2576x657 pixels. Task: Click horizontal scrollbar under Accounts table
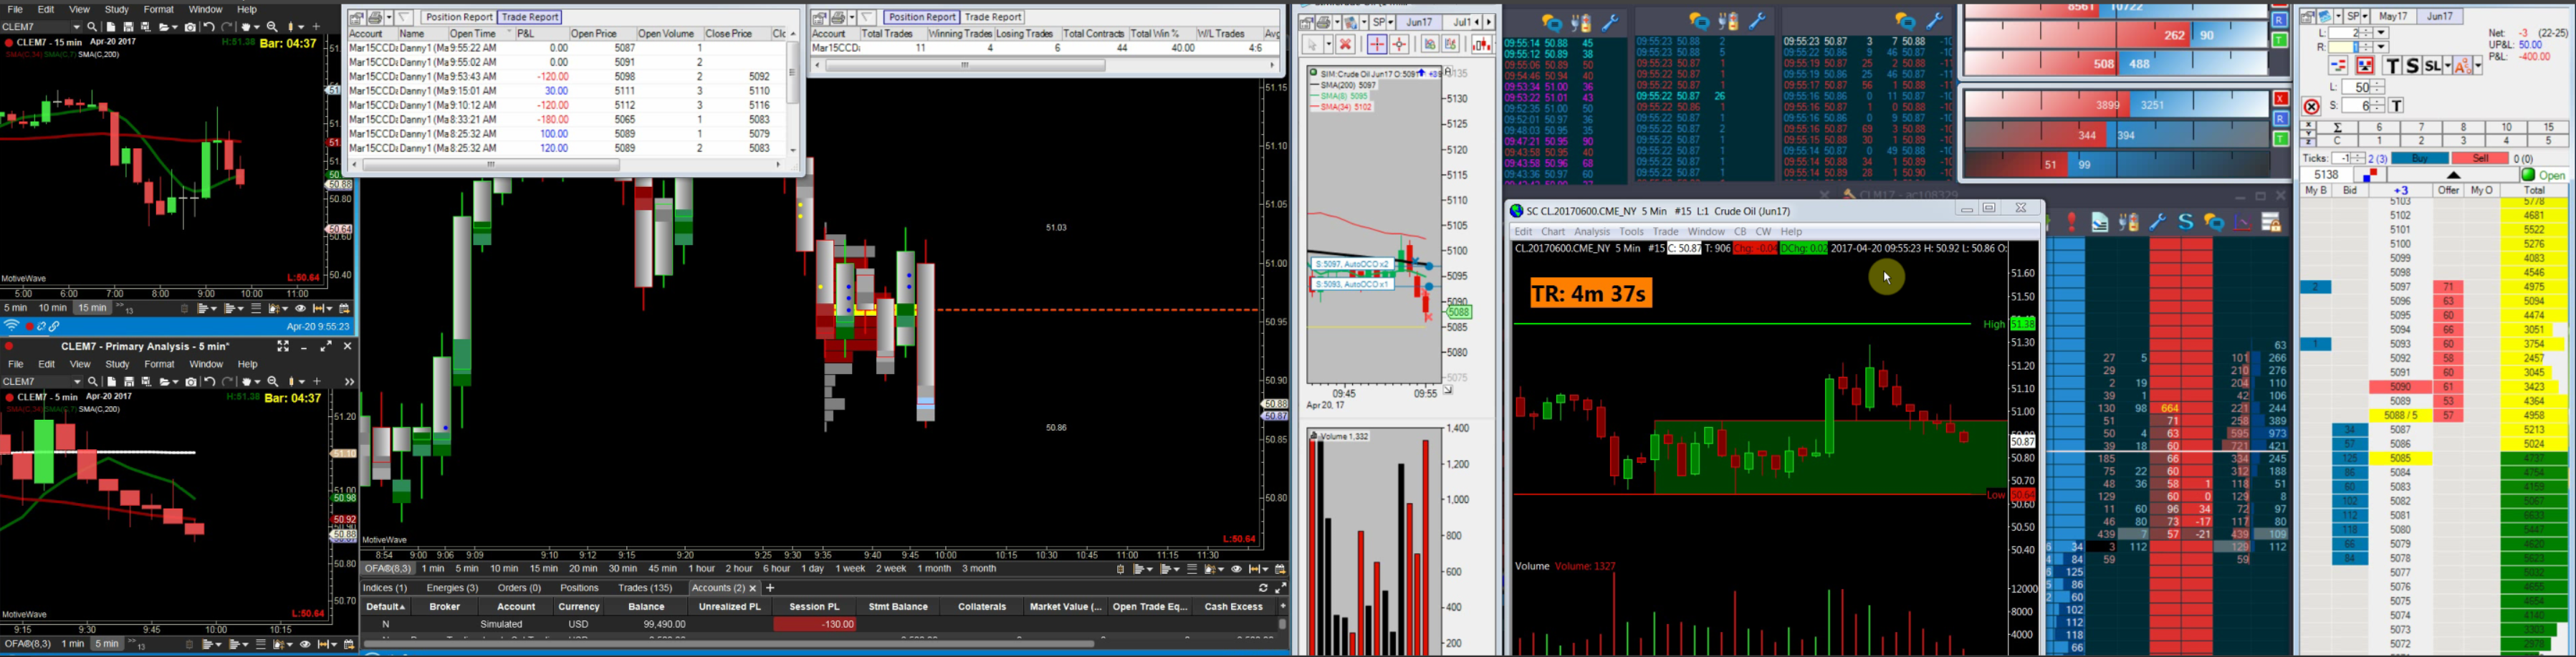tap(730, 643)
